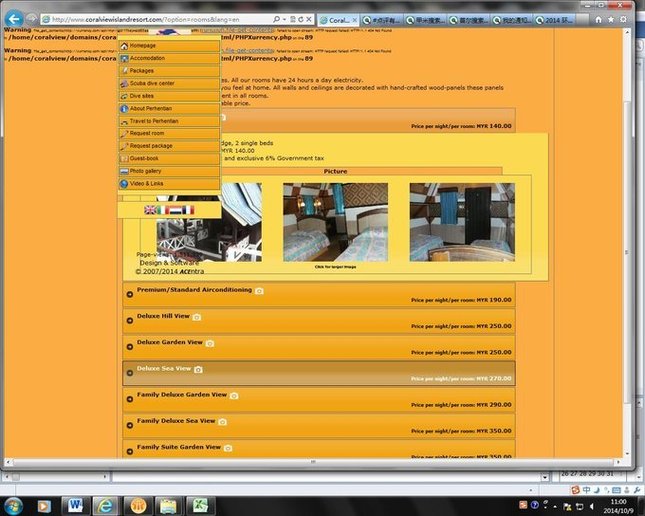This screenshot has width=645, height=516.
Task: Open the Homepage menu item
Action: 169,46
